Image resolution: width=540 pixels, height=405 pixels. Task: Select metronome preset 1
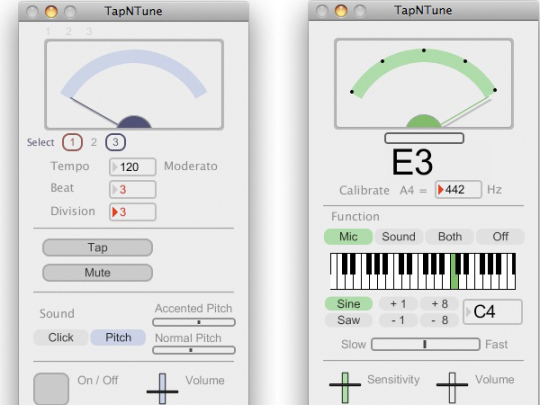click(72, 142)
